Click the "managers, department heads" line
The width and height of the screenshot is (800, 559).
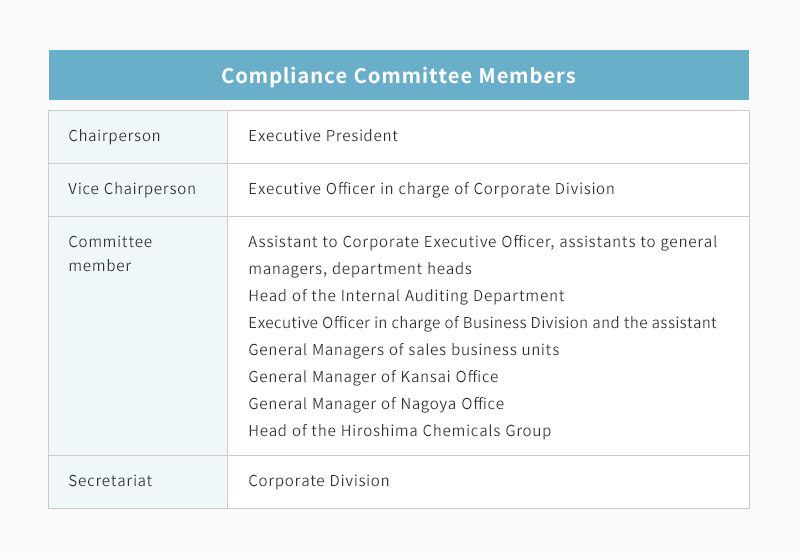tap(360, 269)
